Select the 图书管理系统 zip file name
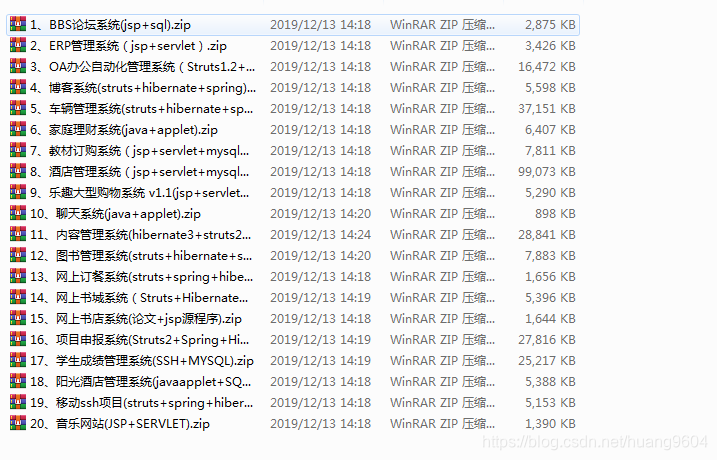Viewport: 717px width, 460px height. coord(141,256)
